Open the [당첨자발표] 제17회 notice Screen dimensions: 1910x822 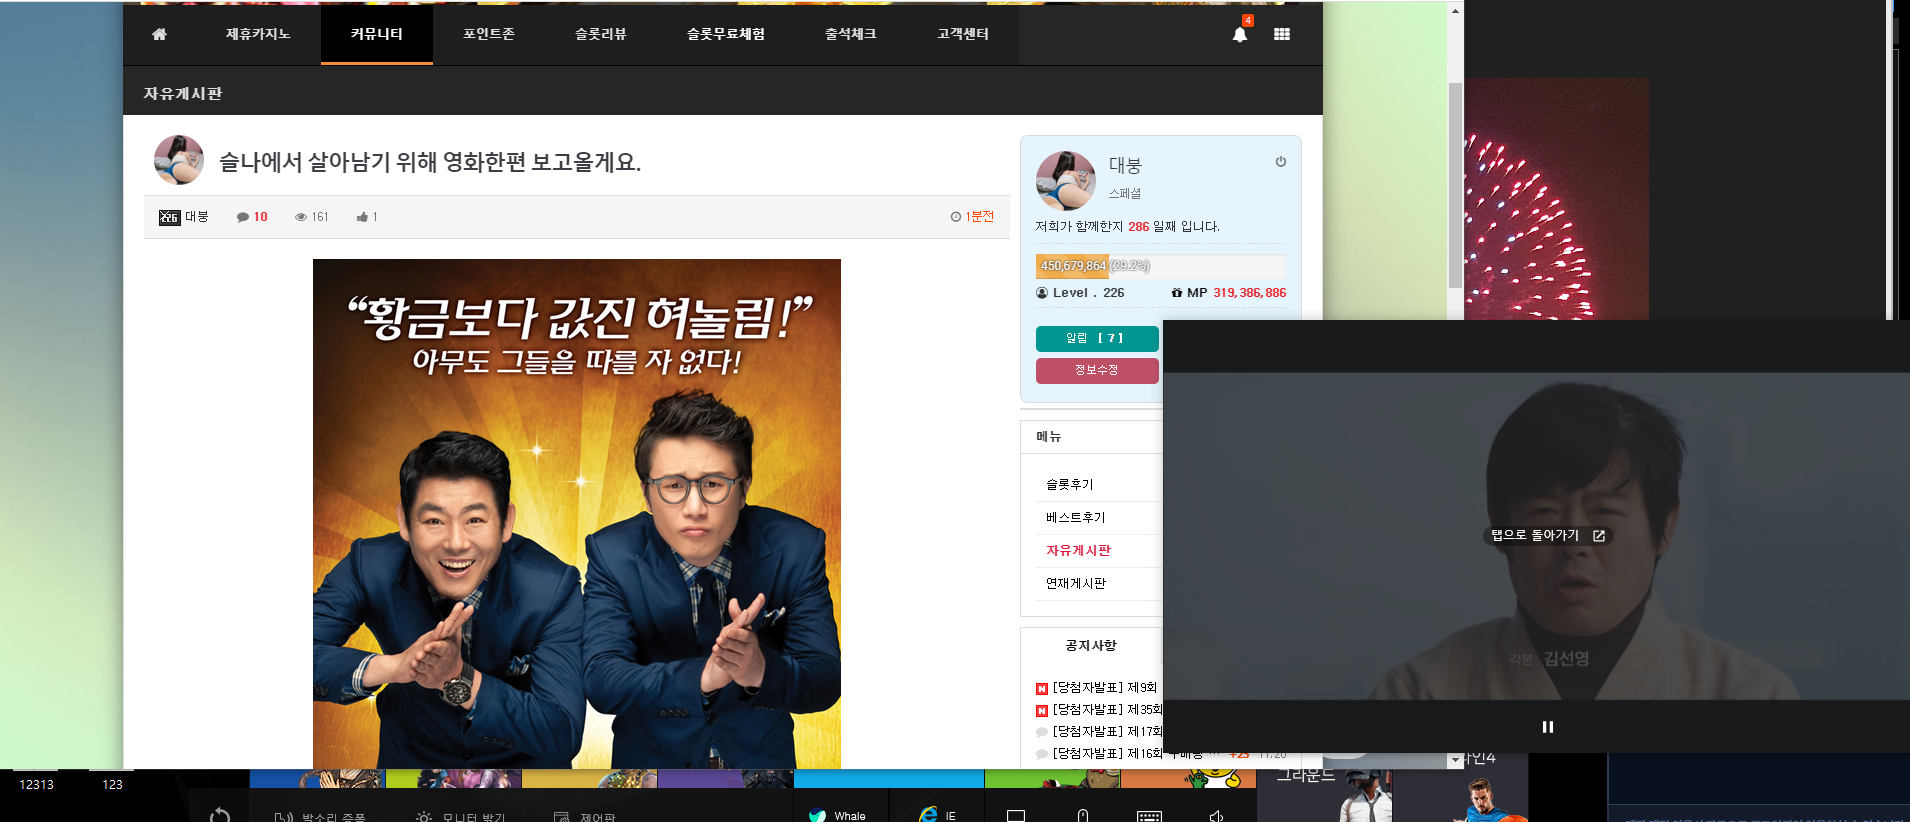pos(1108,732)
